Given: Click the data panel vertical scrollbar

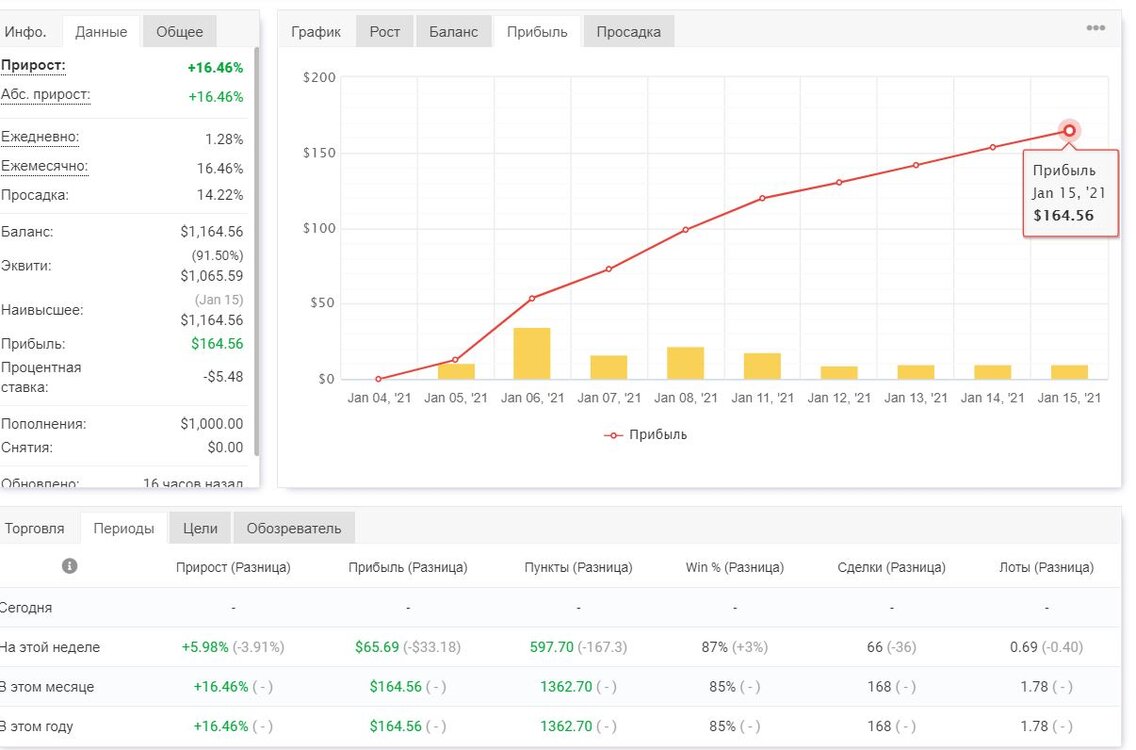Looking at the screenshot, I should 256,250.
